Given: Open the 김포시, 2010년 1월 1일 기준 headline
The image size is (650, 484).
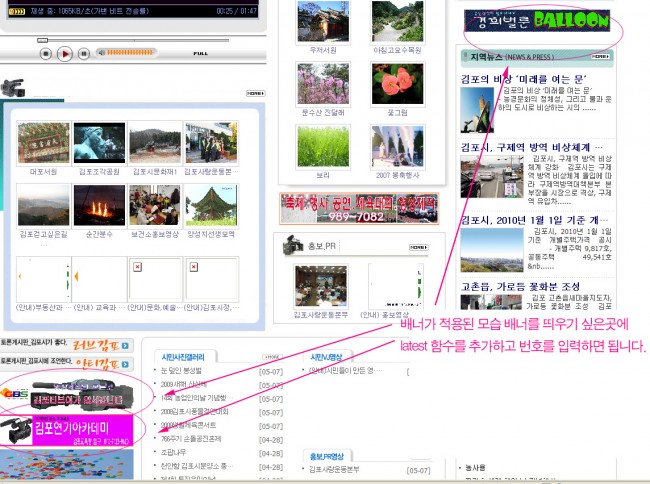Looking at the screenshot, I should pos(534,220).
